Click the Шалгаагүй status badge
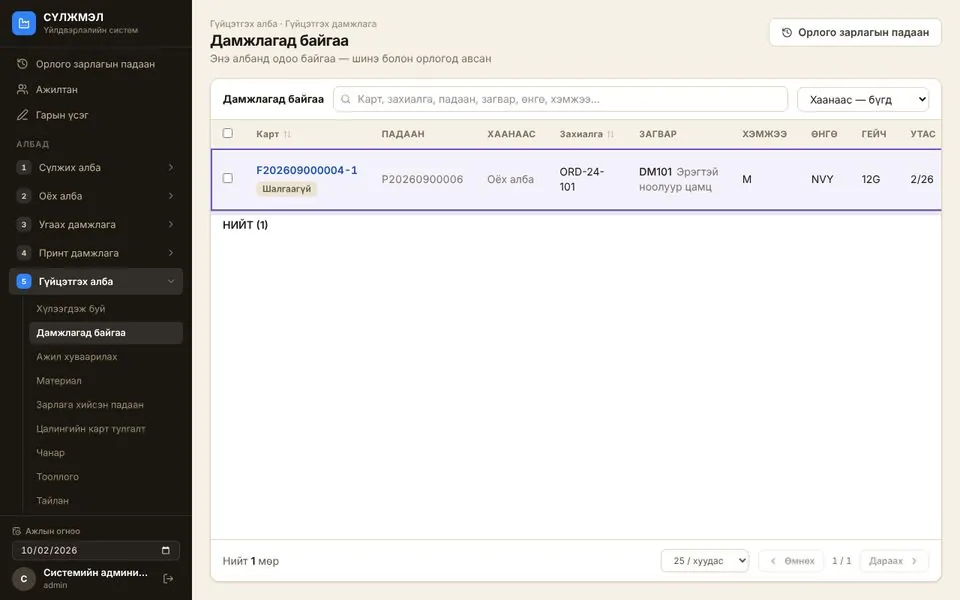Screen dimensions: 960x600 coord(286,189)
